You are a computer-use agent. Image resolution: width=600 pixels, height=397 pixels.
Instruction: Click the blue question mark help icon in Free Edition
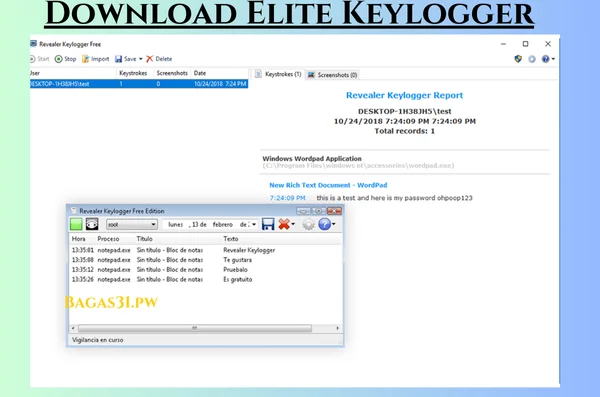coord(324,224)
